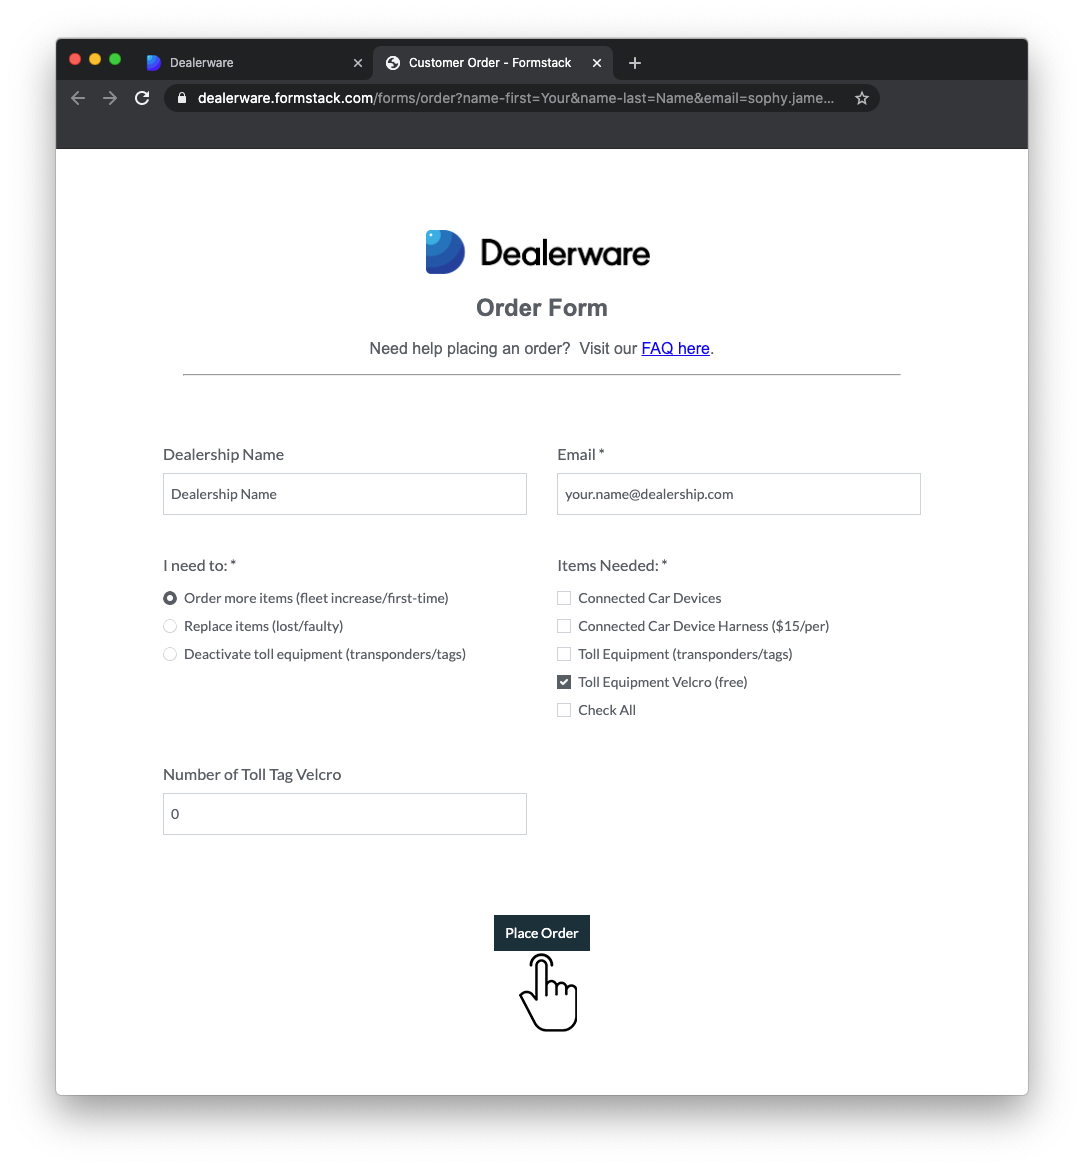Bookmark this page with the star icon
Screen dimensions: 1084x1169
tap(862, 98)
